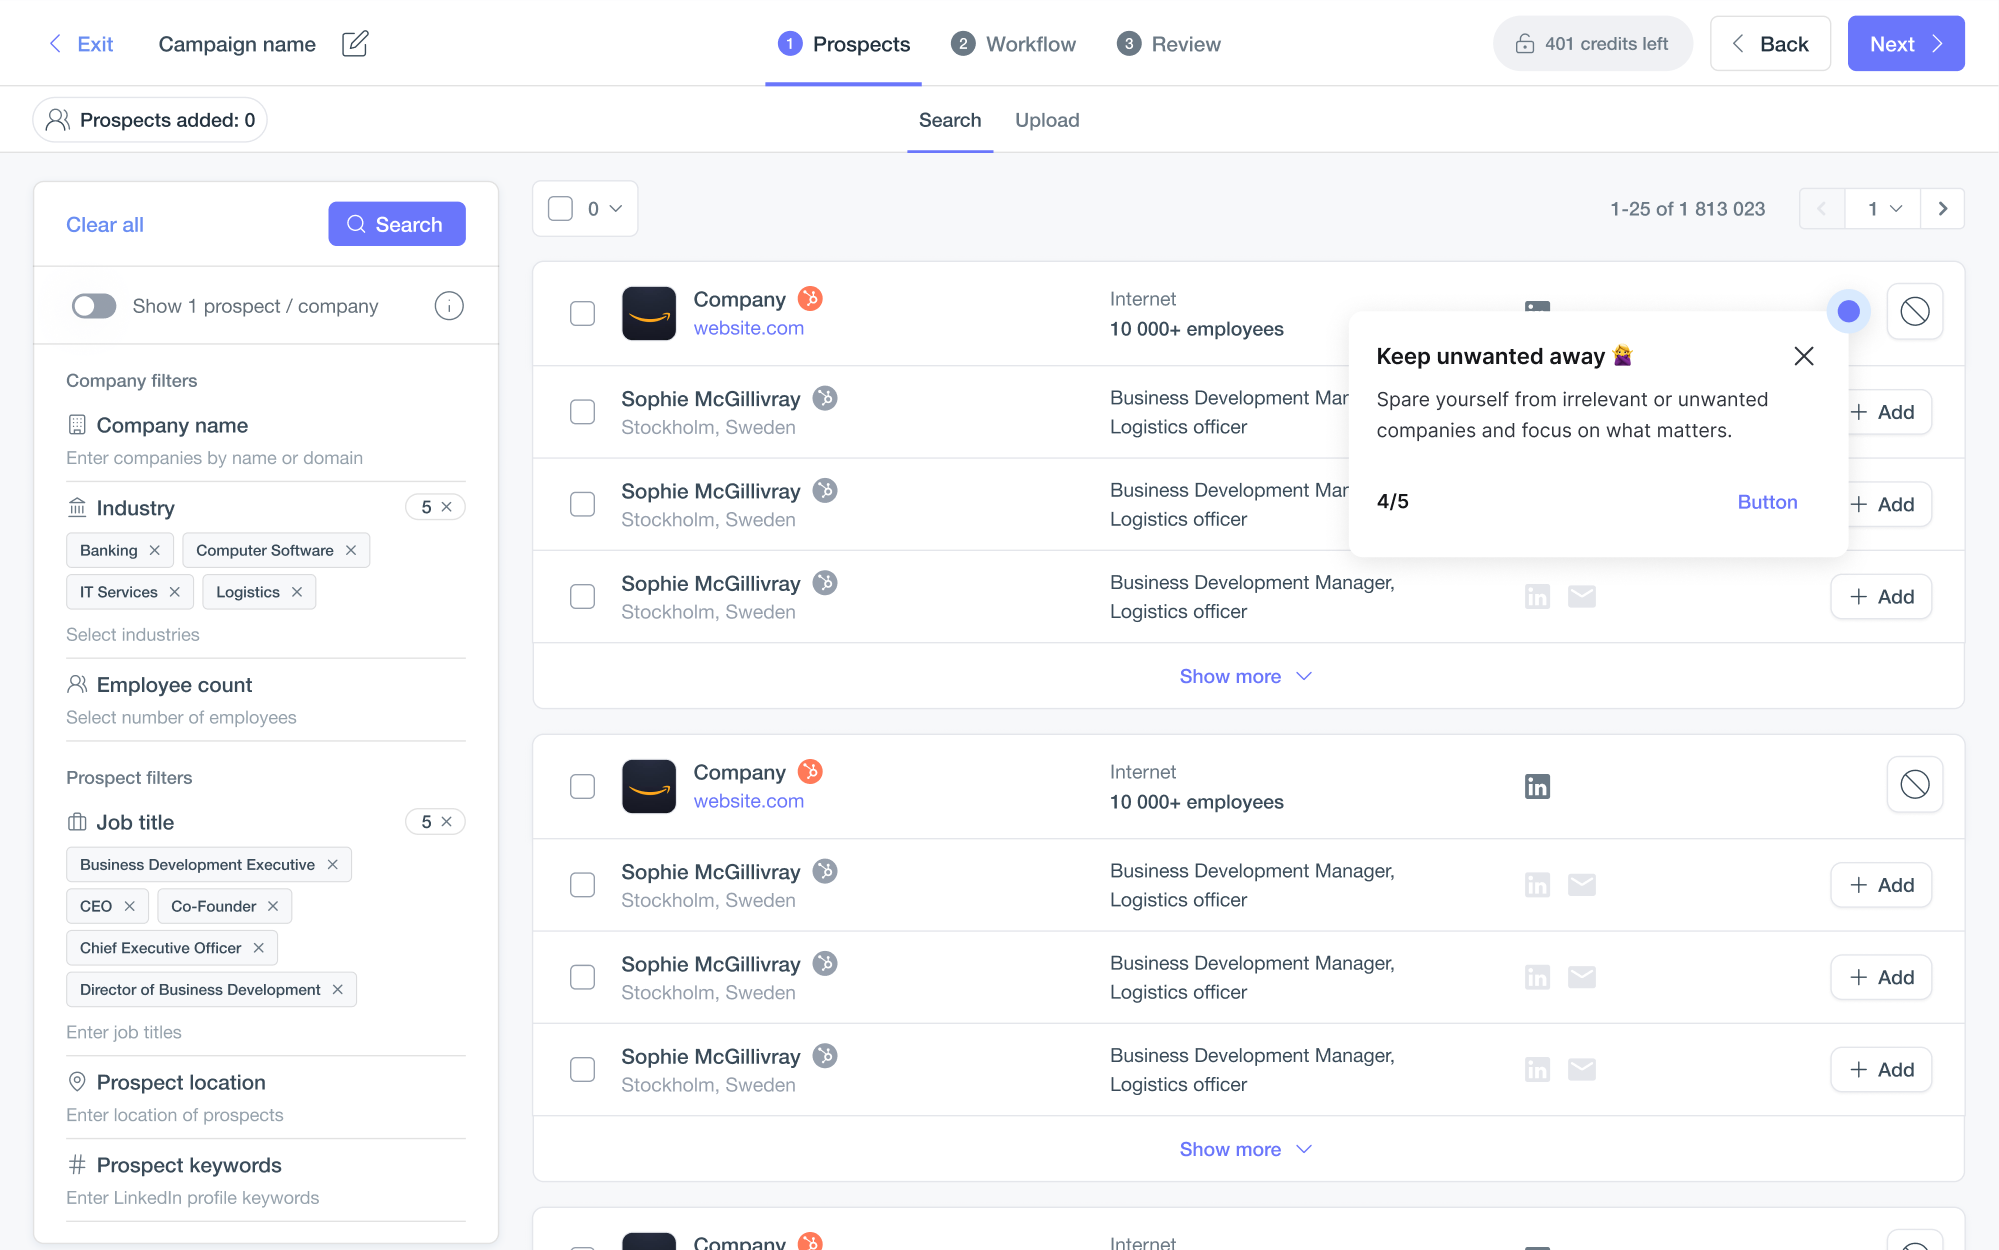Check the select-all checkbox above the results list
The image size is (1999, 1250).
(x=560, y=208)
